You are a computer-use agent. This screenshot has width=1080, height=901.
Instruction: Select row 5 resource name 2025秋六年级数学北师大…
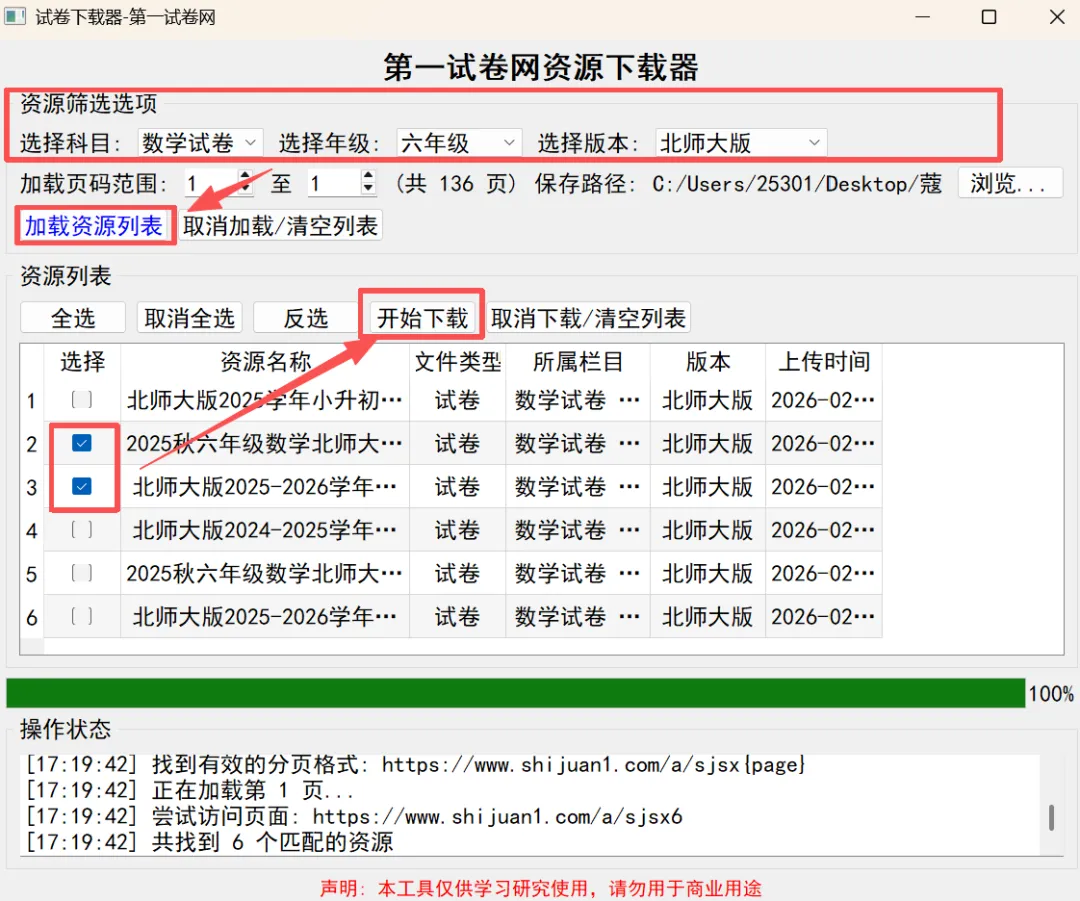(x=265, y=574)
